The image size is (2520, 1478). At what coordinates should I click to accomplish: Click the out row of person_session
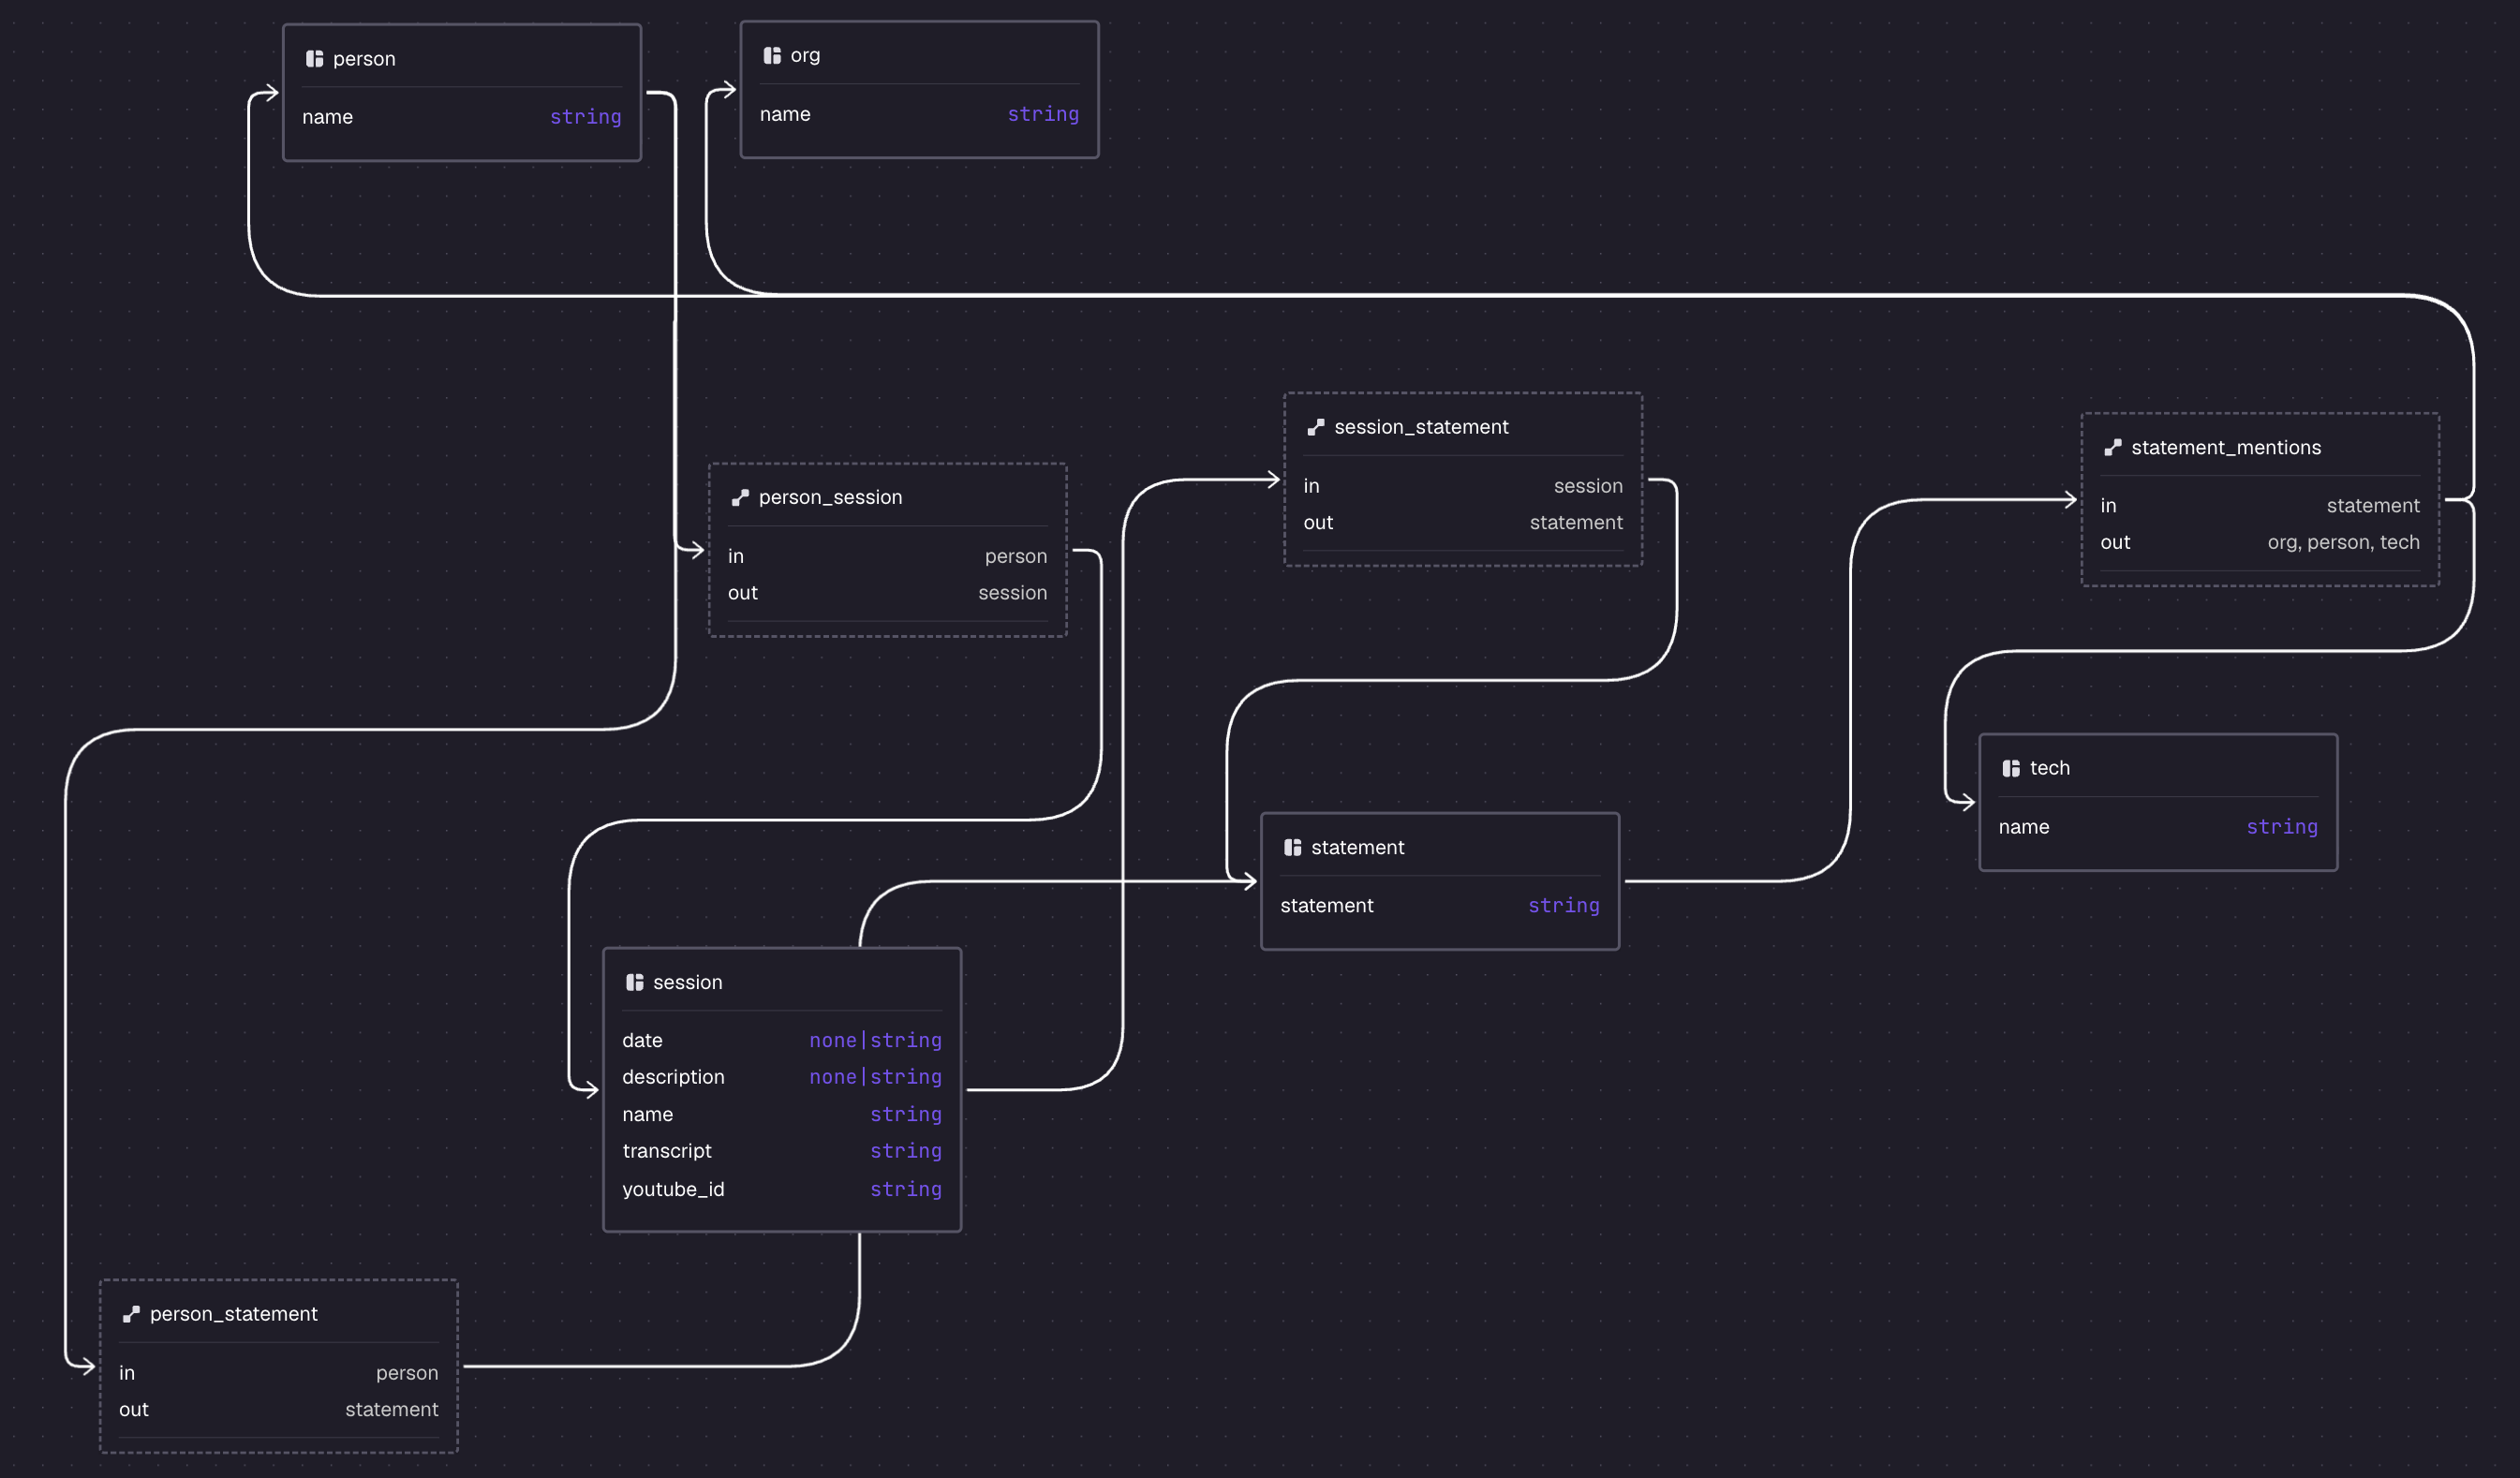(888, 593)
